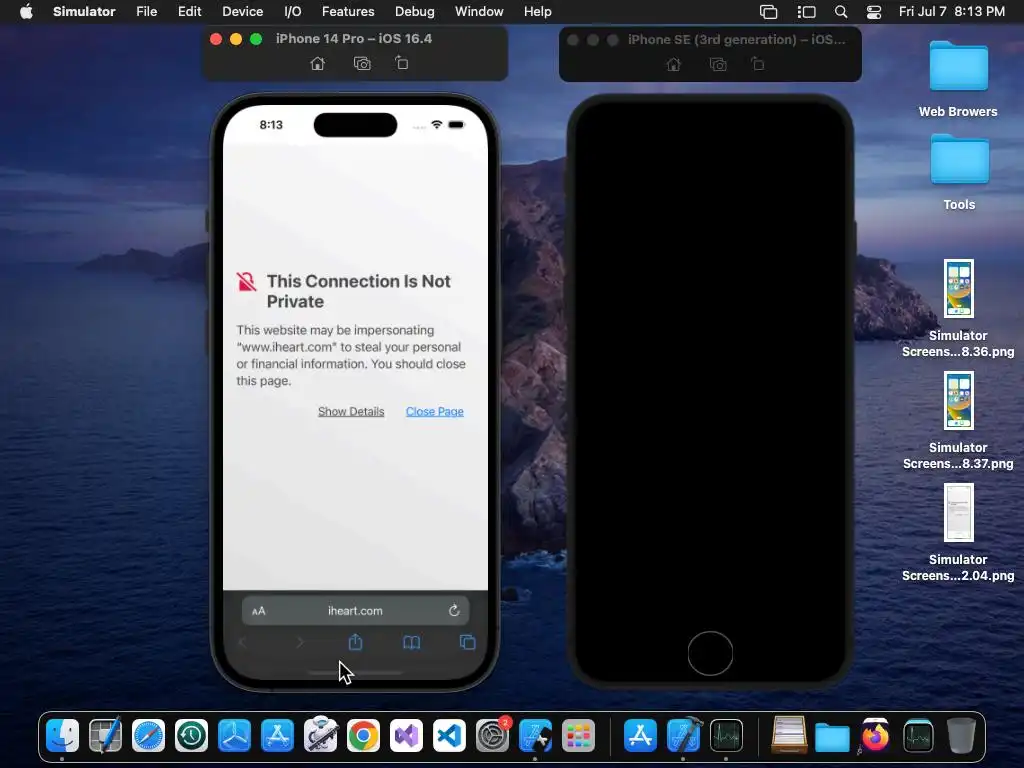
Task: Open Finder from the Dock
Action: tap(63, 735)
